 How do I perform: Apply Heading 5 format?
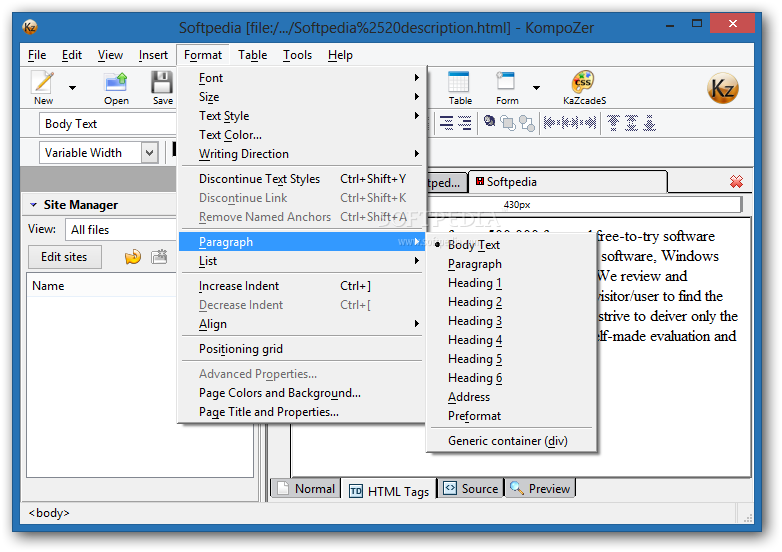511,359
